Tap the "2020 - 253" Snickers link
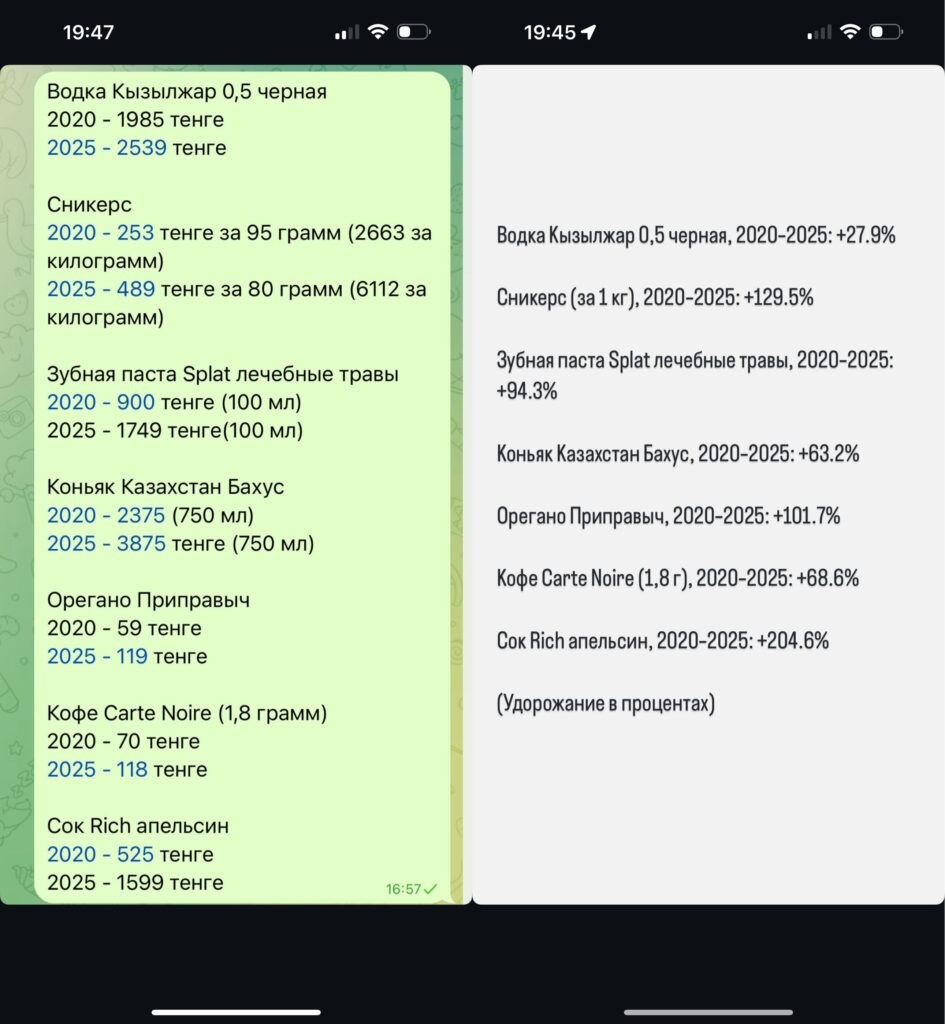The width and height of the screenshot is (945, 1024). [x=100, y=233]
